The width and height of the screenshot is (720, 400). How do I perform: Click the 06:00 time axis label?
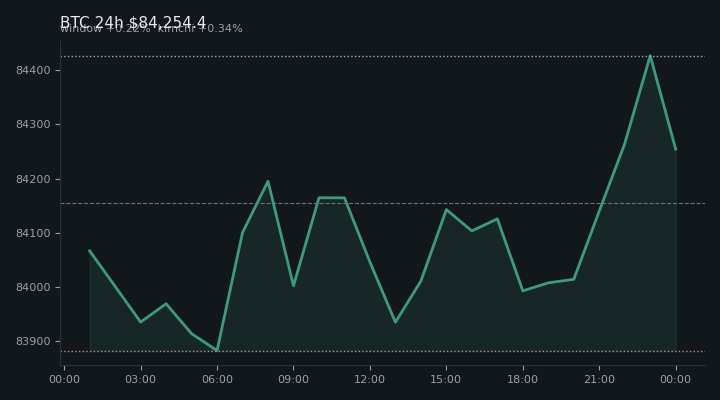coord(217,379)
